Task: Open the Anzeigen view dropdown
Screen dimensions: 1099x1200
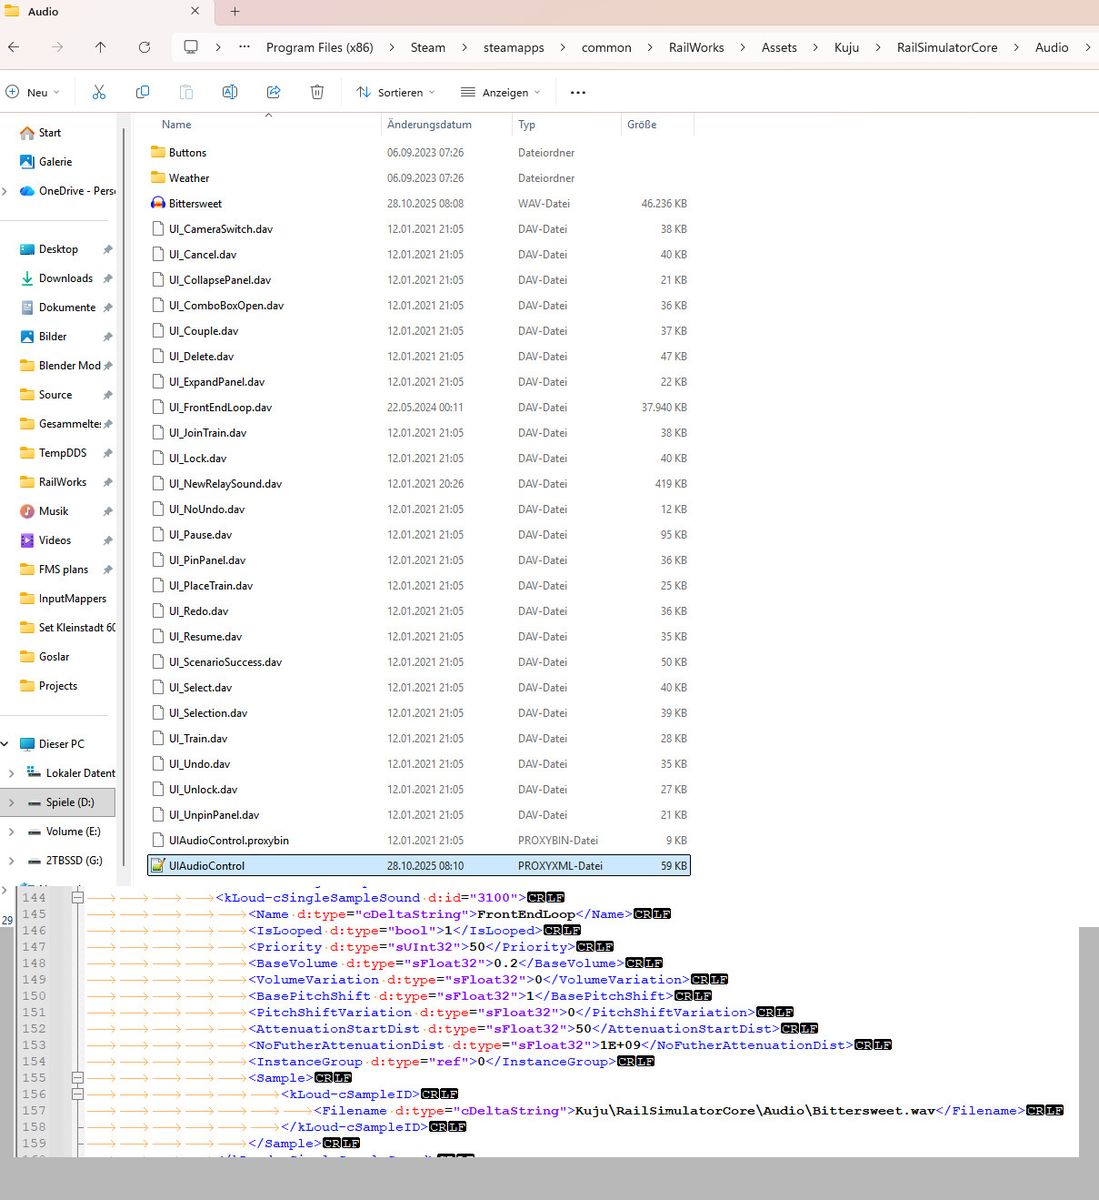Action: click(x=500, y=92)
